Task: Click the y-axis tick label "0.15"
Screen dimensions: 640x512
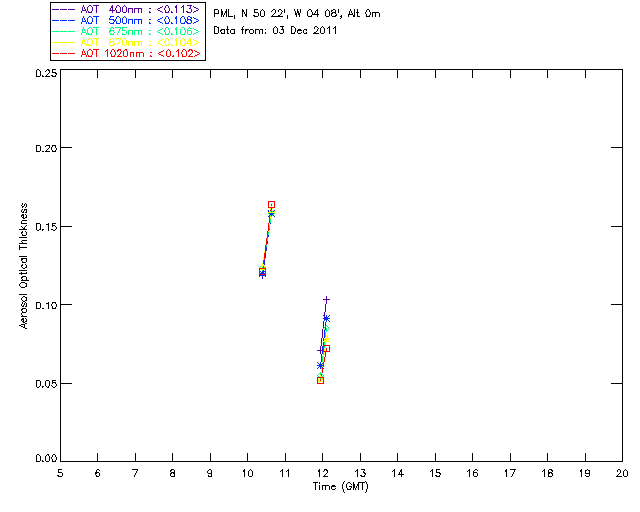Action: tap(46, 227)
